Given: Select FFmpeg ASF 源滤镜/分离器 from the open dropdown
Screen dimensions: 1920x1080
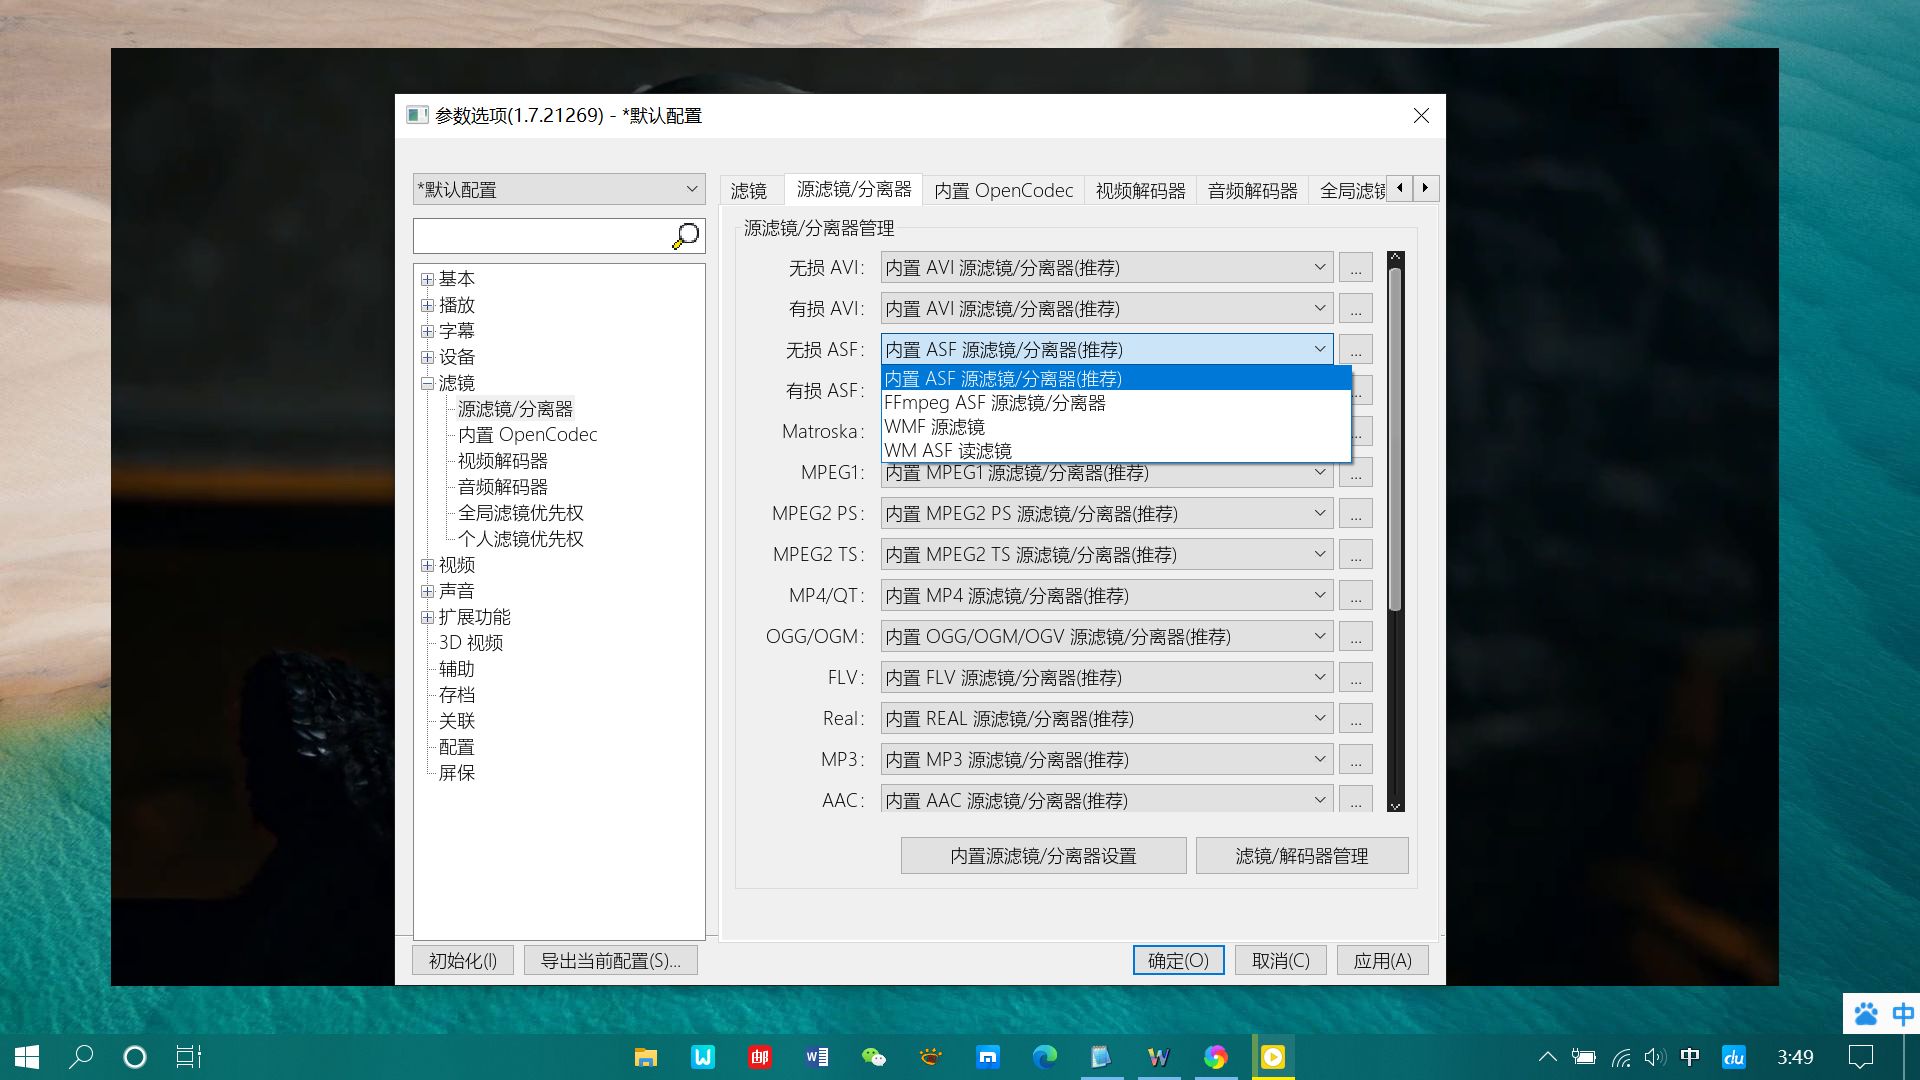Looking at the screenshot, I should 995,402.
